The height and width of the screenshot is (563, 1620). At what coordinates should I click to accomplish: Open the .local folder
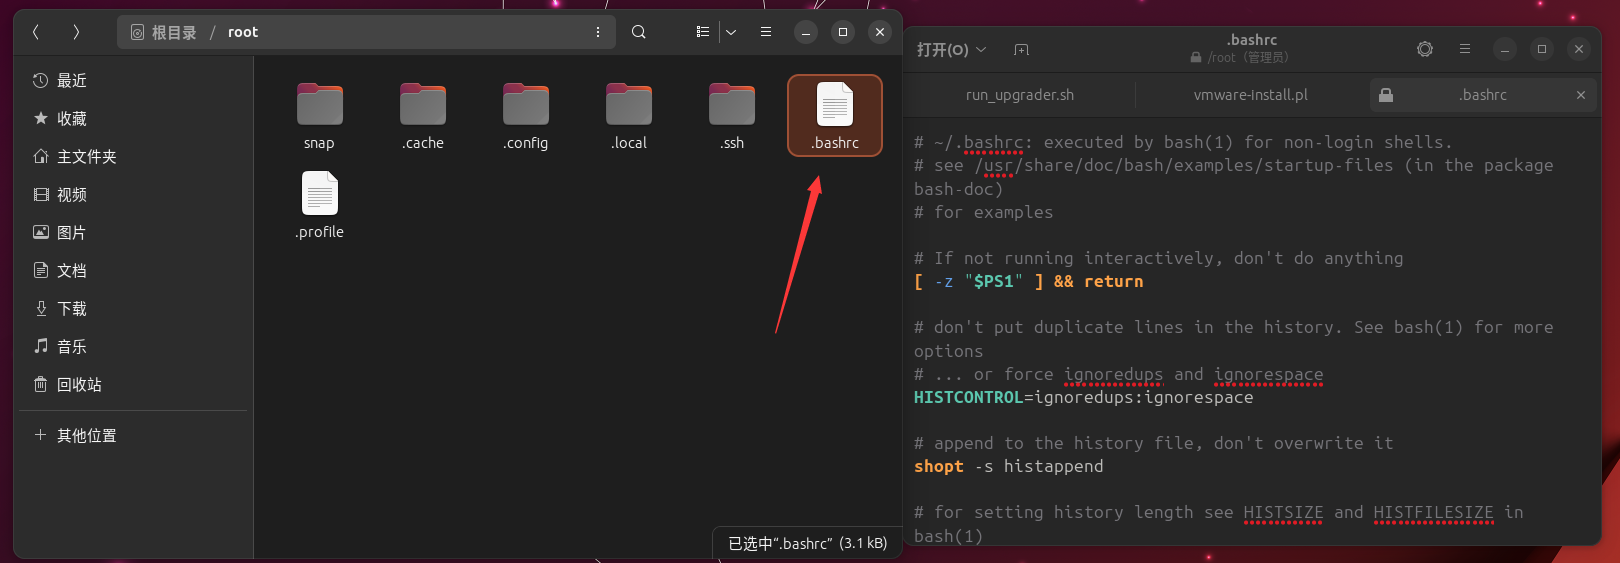click(x=629, y=116)
